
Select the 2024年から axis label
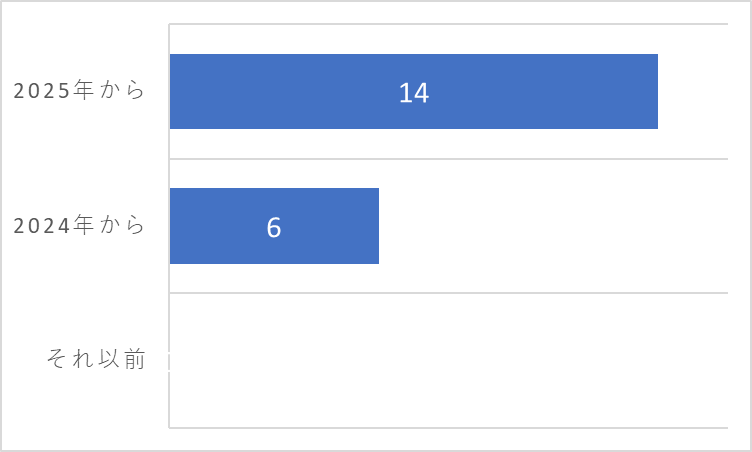[x=79, y=225]
